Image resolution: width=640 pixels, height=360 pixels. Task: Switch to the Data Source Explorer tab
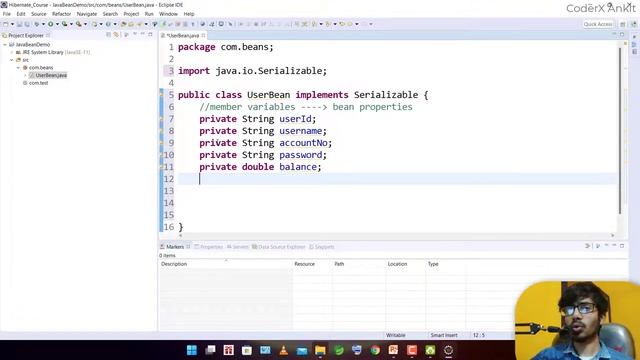(279, 247)
